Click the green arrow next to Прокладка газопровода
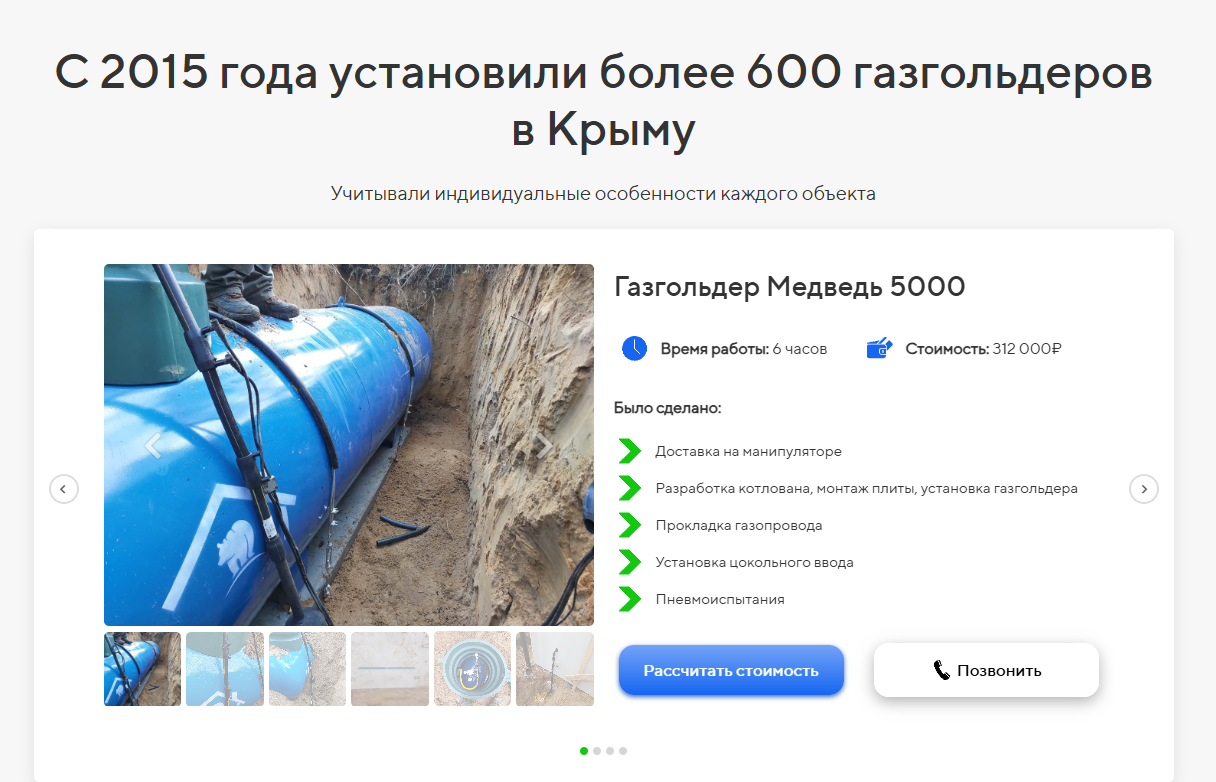 coord(629,525)
